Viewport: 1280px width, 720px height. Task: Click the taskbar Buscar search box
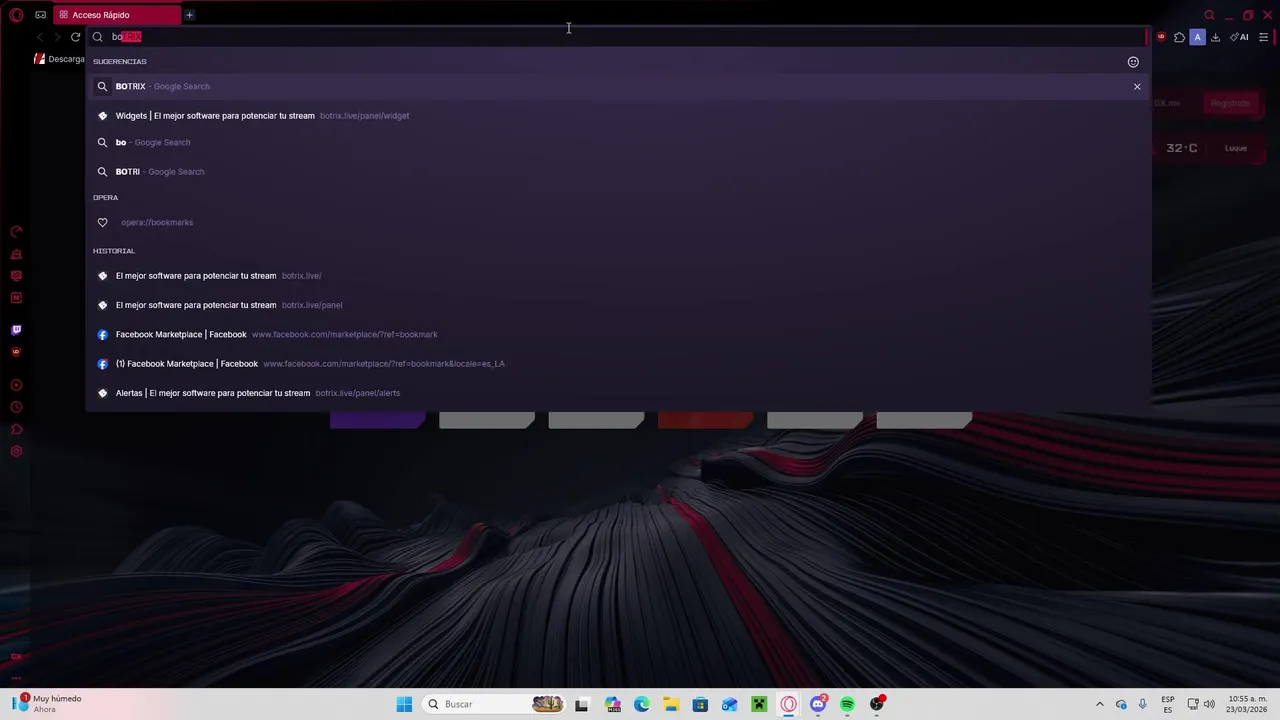(493, 704)
